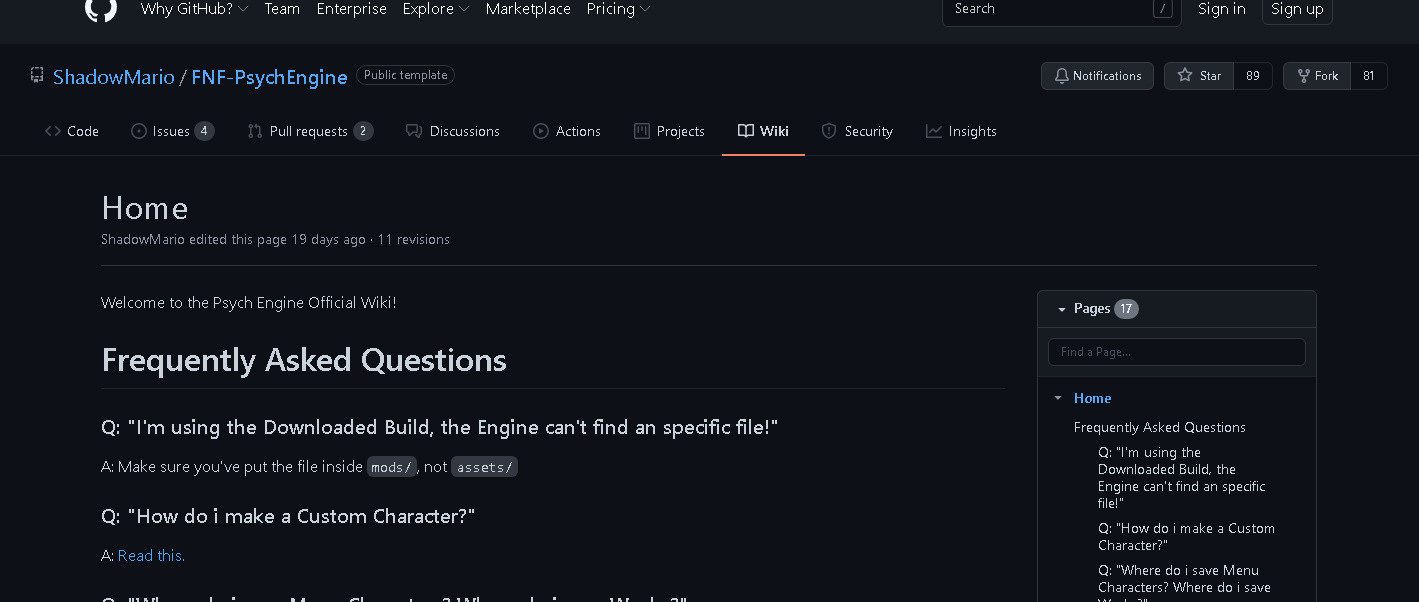Viewport: 1419px width, 602px height.
Task: Open the forks count 81
Action: point(1369,76)
